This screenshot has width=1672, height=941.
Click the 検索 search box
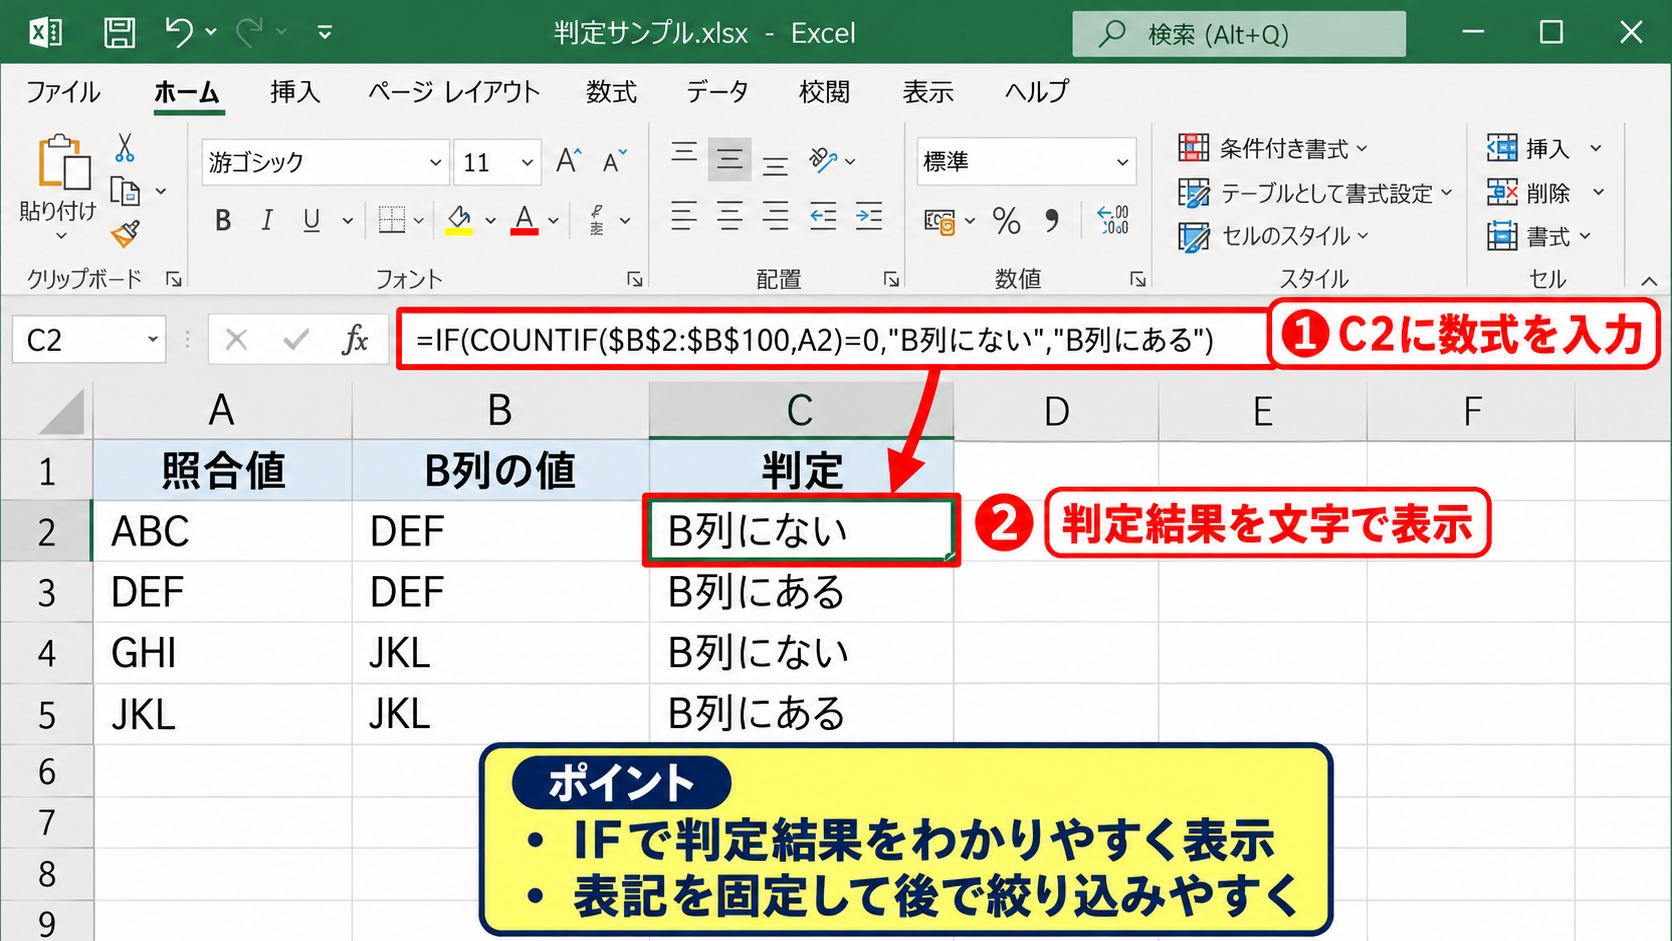(1239, 34)
